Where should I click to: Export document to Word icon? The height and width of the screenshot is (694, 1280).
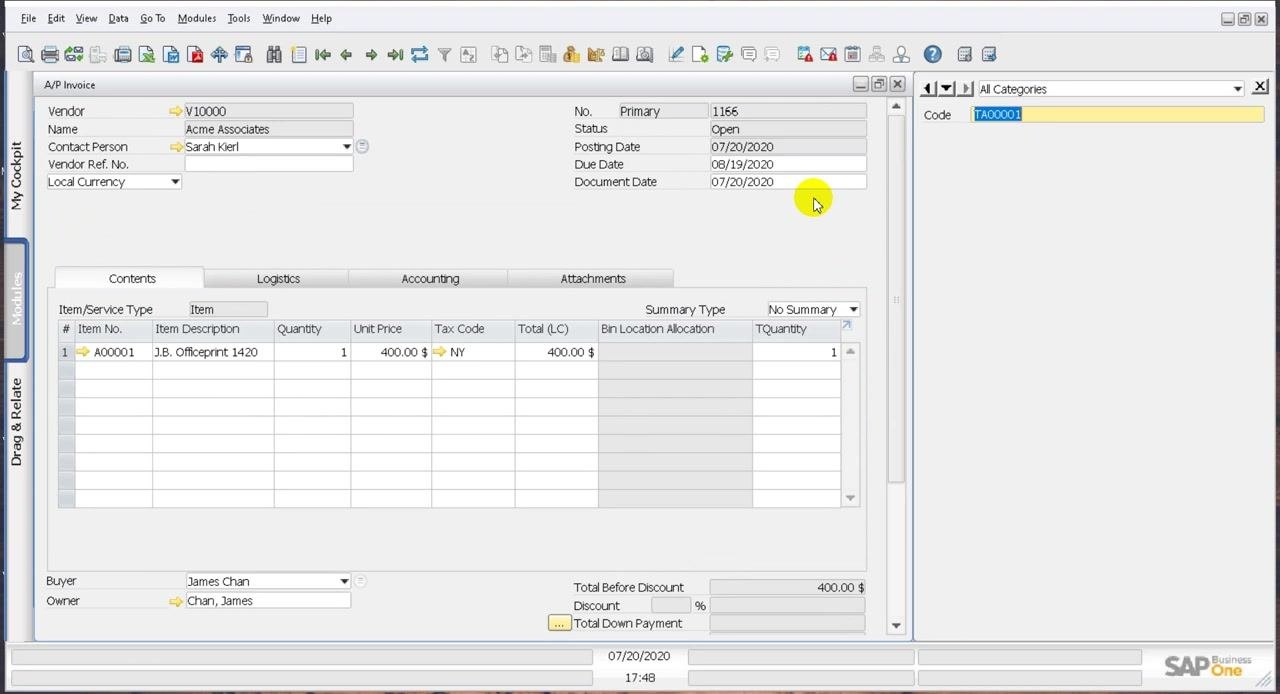point(171,55)
